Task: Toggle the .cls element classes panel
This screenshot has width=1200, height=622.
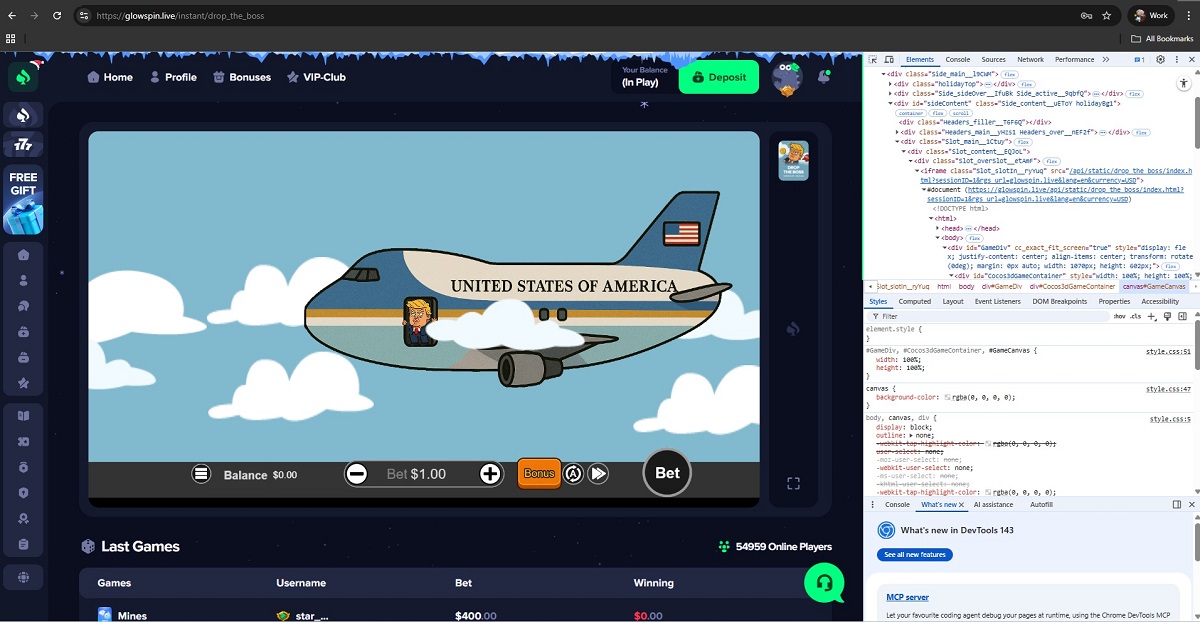Action: (x=1135, y=316)
